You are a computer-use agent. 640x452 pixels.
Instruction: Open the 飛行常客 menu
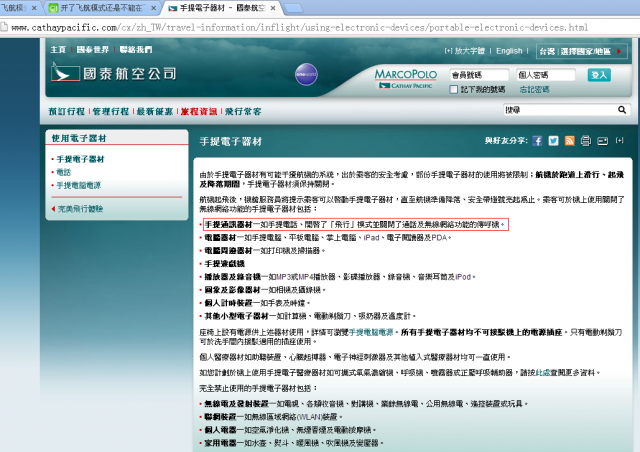243,111
